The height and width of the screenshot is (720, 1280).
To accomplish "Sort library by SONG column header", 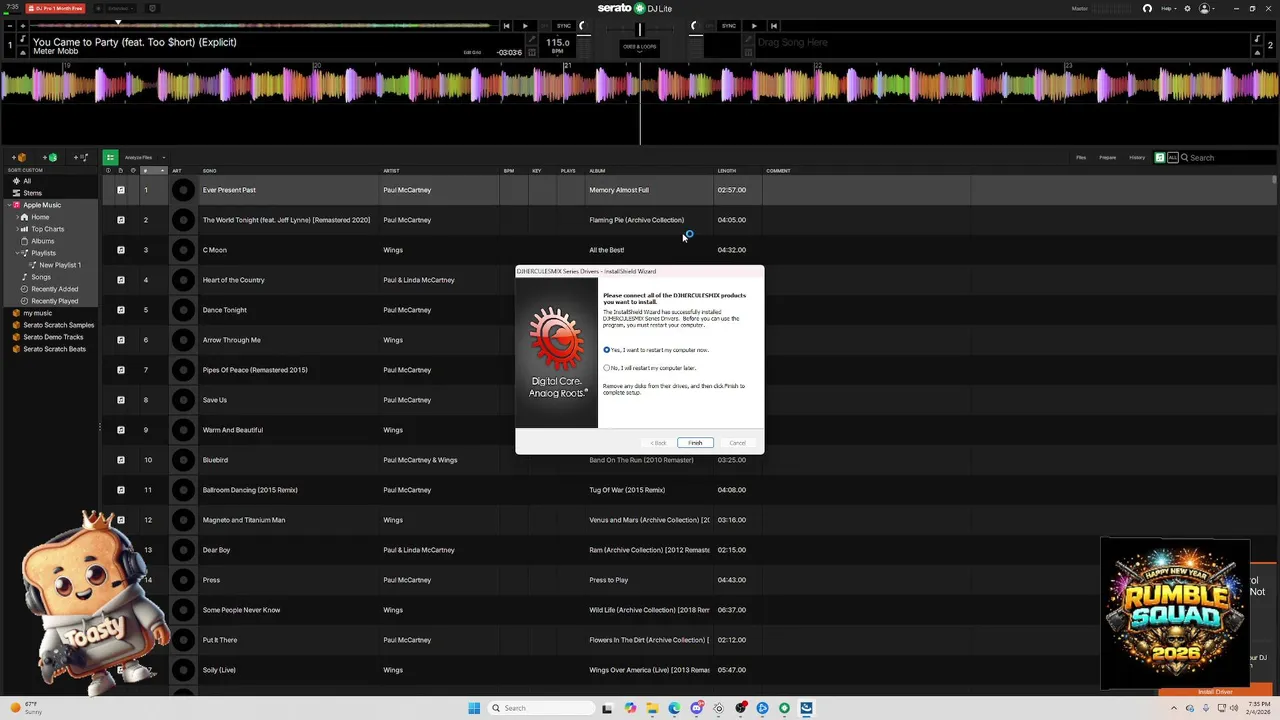I will (210, 171).
